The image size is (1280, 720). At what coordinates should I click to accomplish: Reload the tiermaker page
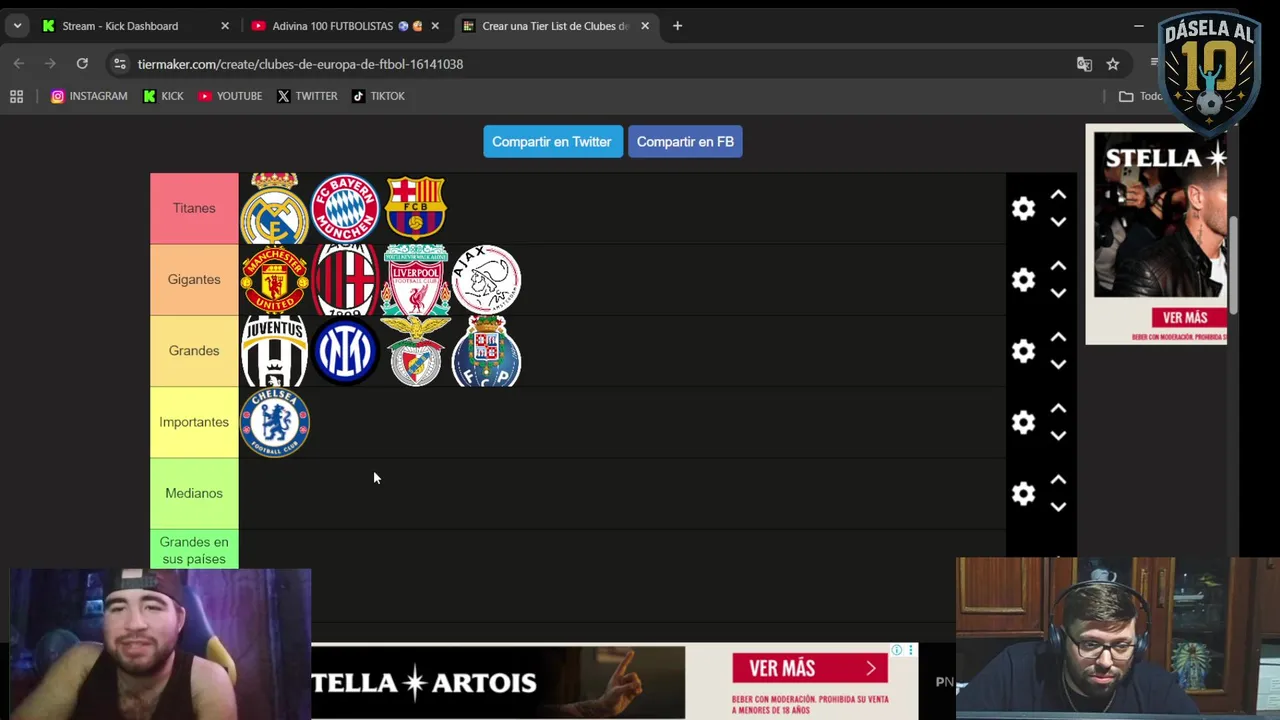tap(82, 64)
